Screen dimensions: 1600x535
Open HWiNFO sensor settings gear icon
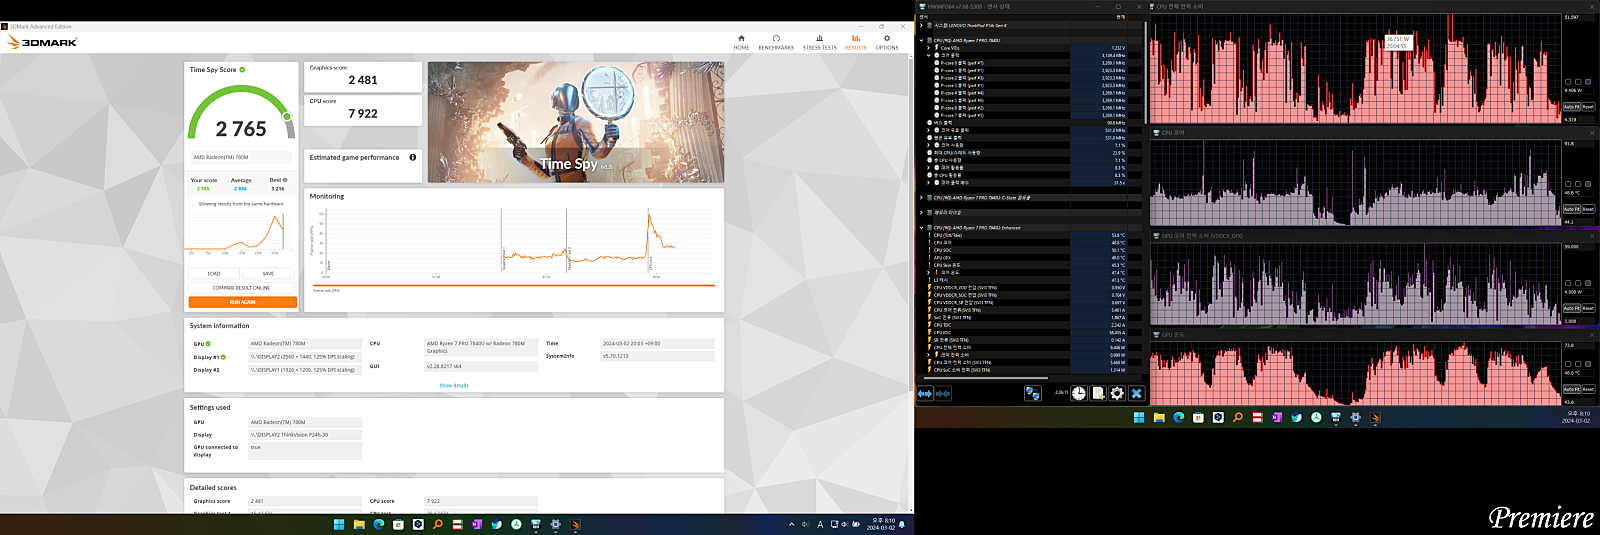tap(1117, 394)
